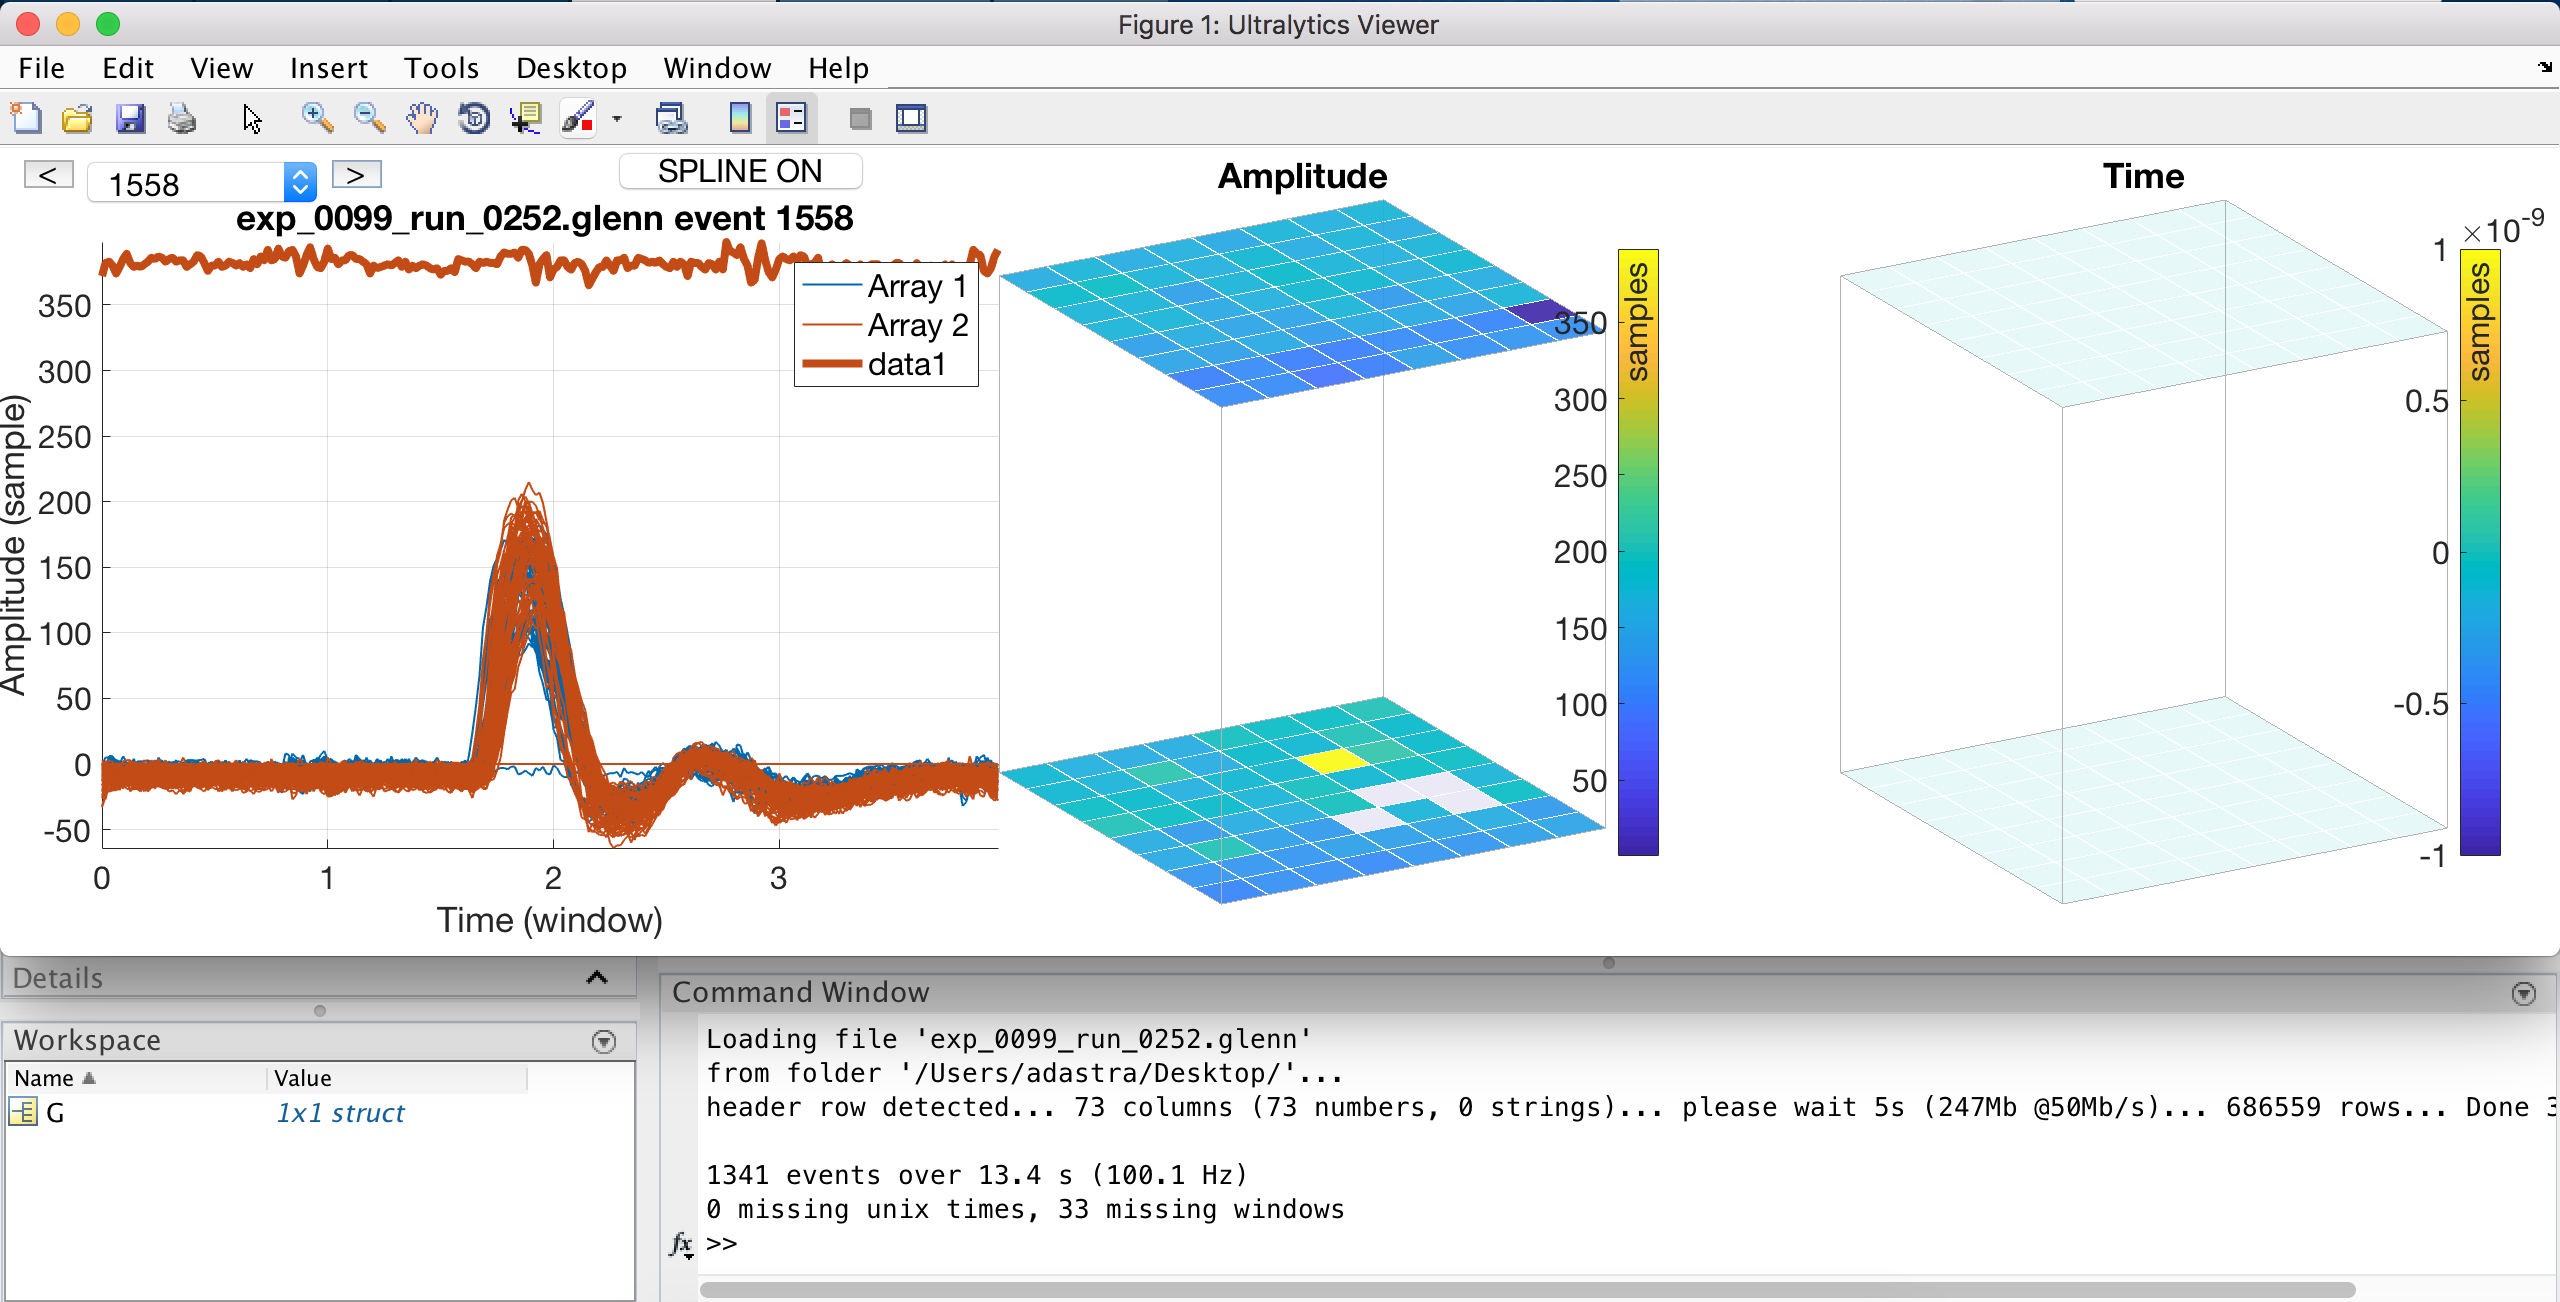
Task: Open the Tools menu
Action: tap(441, 68)
